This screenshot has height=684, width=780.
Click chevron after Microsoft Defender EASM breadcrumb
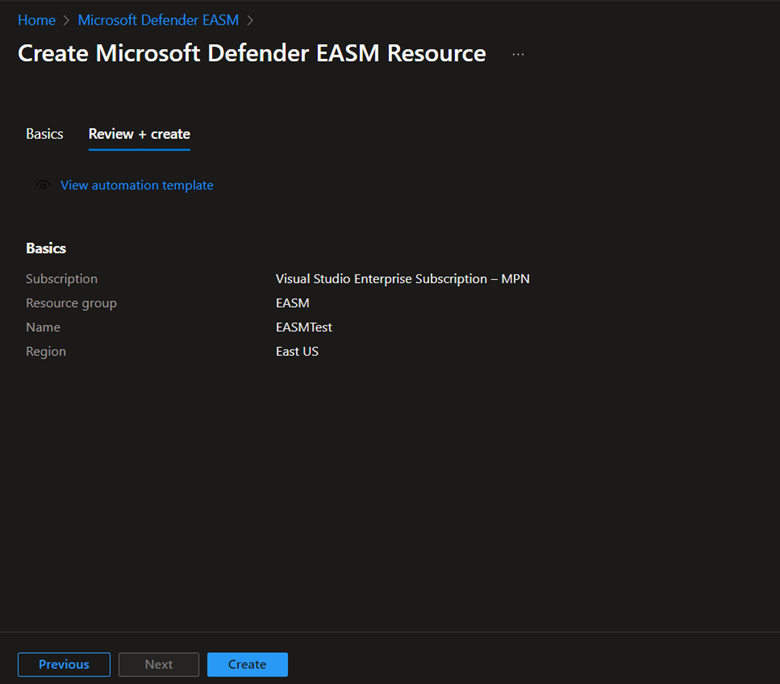point(250,21)
